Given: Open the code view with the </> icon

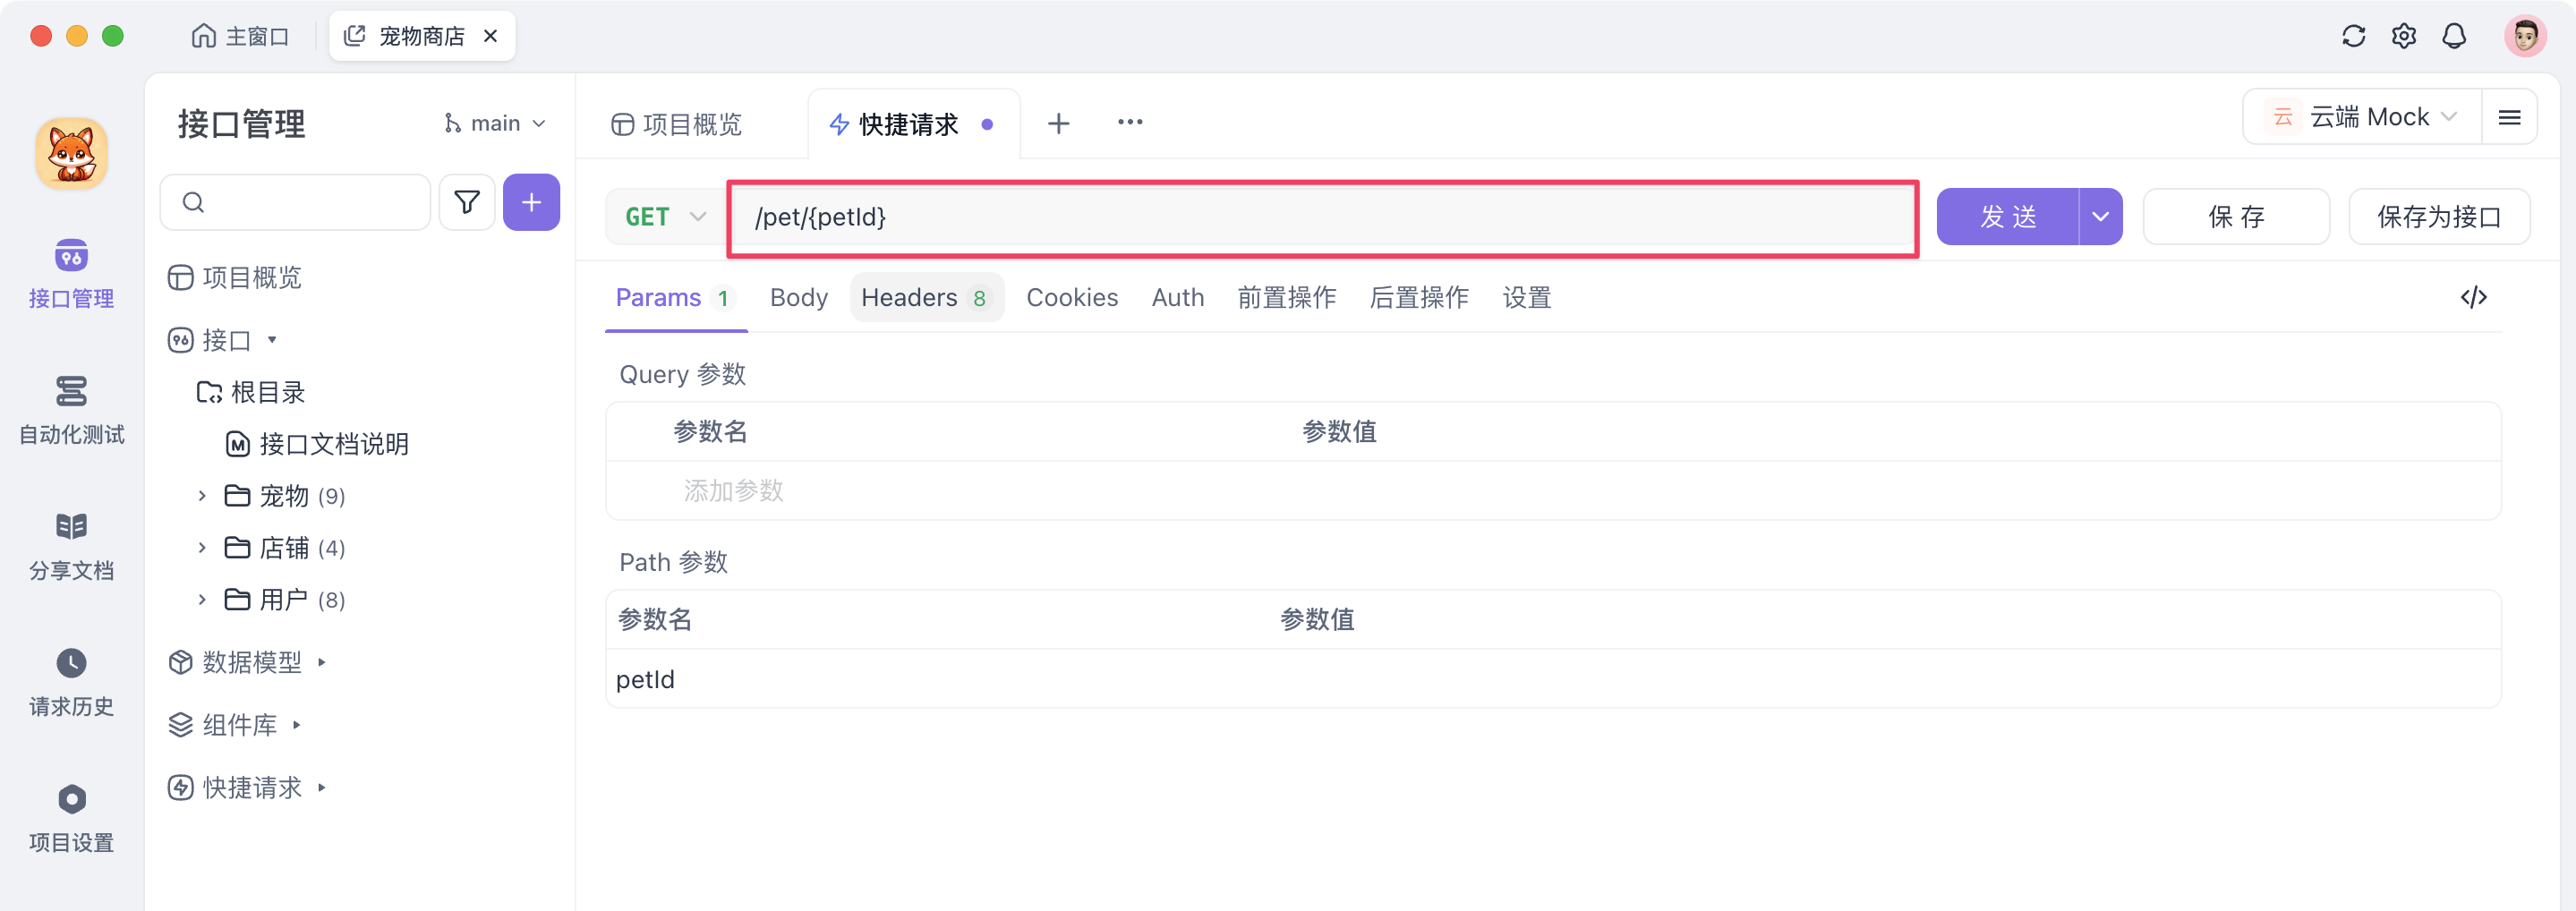Looking at the screenshot, I should (2475, 297).
